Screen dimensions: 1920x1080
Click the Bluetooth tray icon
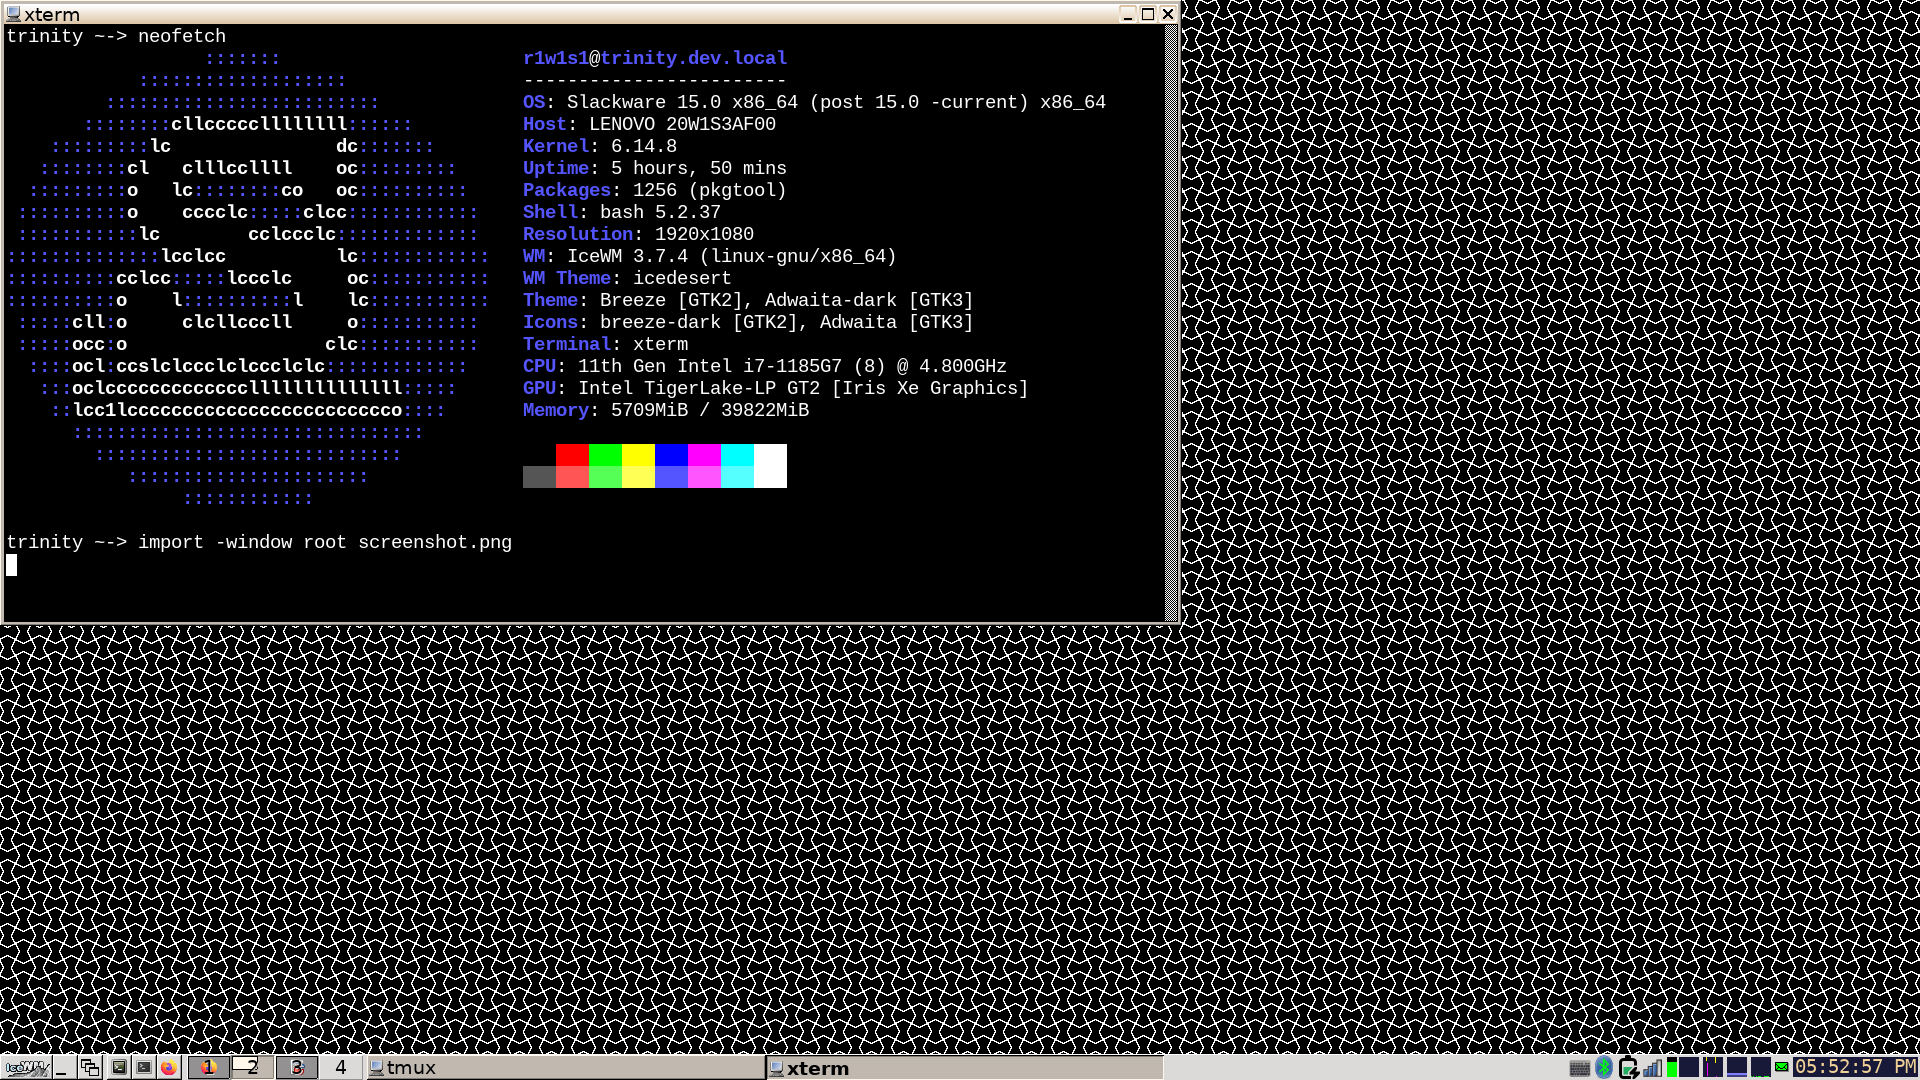pyautogui.click(x=1604, y=1068)
